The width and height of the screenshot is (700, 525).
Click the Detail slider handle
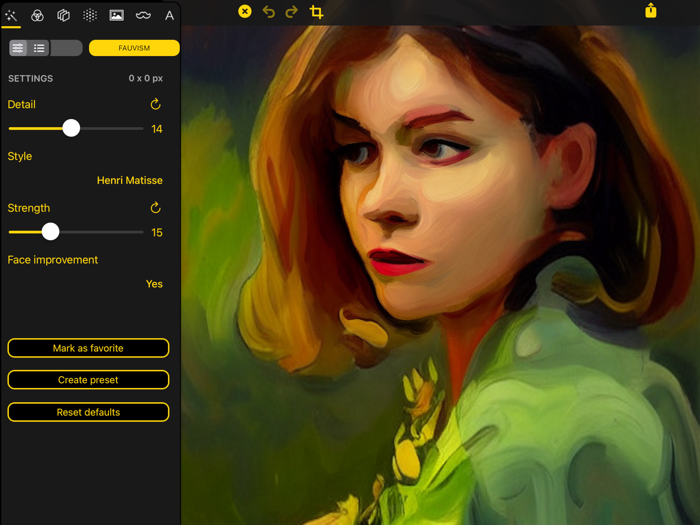[x=71, y=128]
